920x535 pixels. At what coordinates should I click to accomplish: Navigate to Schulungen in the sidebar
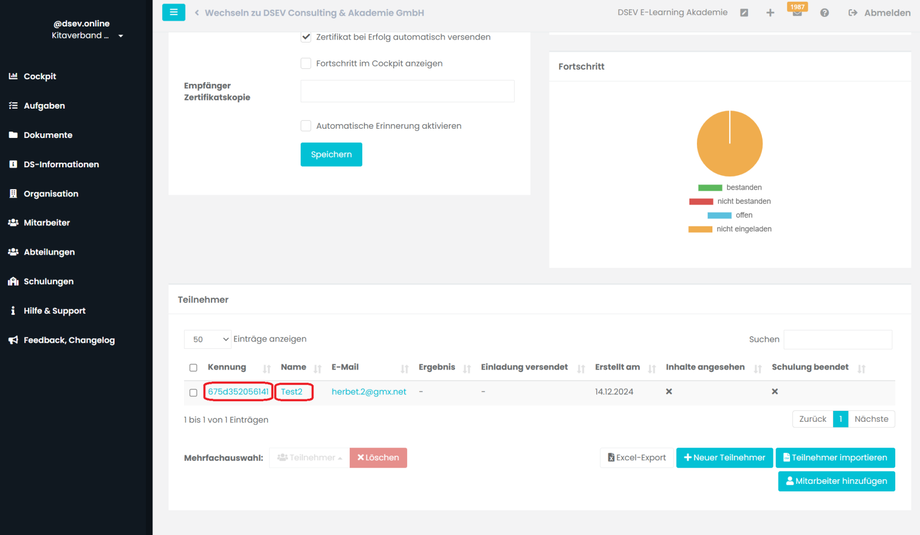point(49,282)
